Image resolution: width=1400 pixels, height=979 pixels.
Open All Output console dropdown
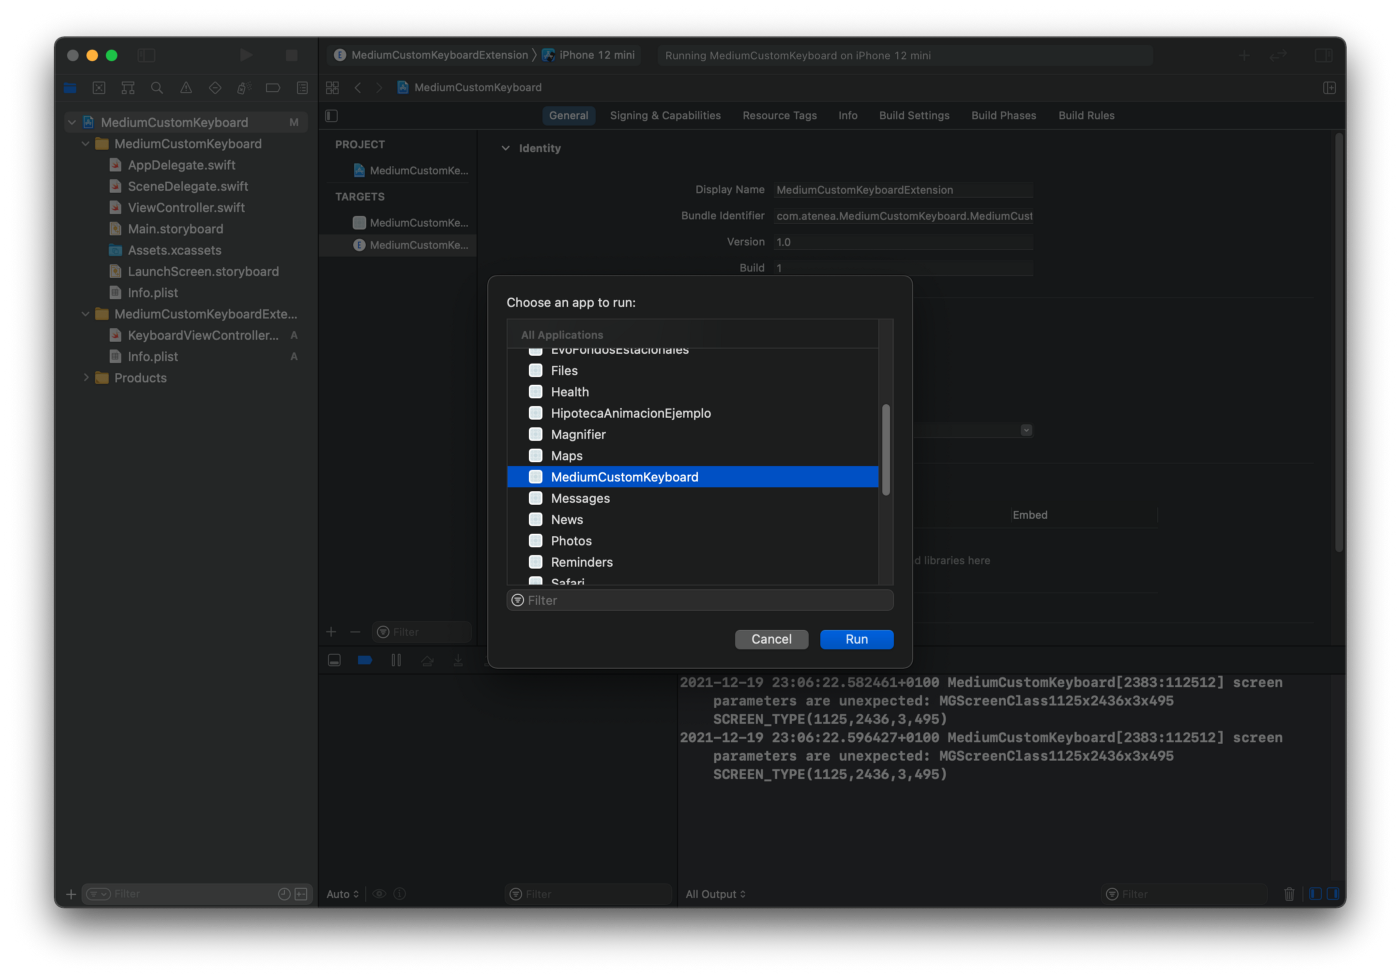point(716,894)
